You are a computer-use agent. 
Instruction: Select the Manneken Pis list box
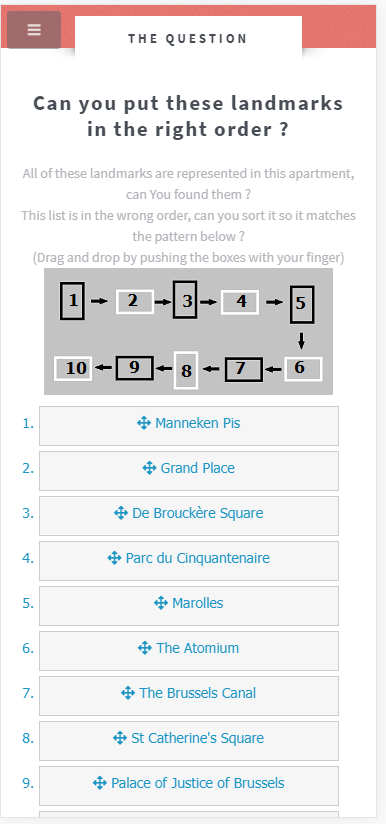point(189,426)
